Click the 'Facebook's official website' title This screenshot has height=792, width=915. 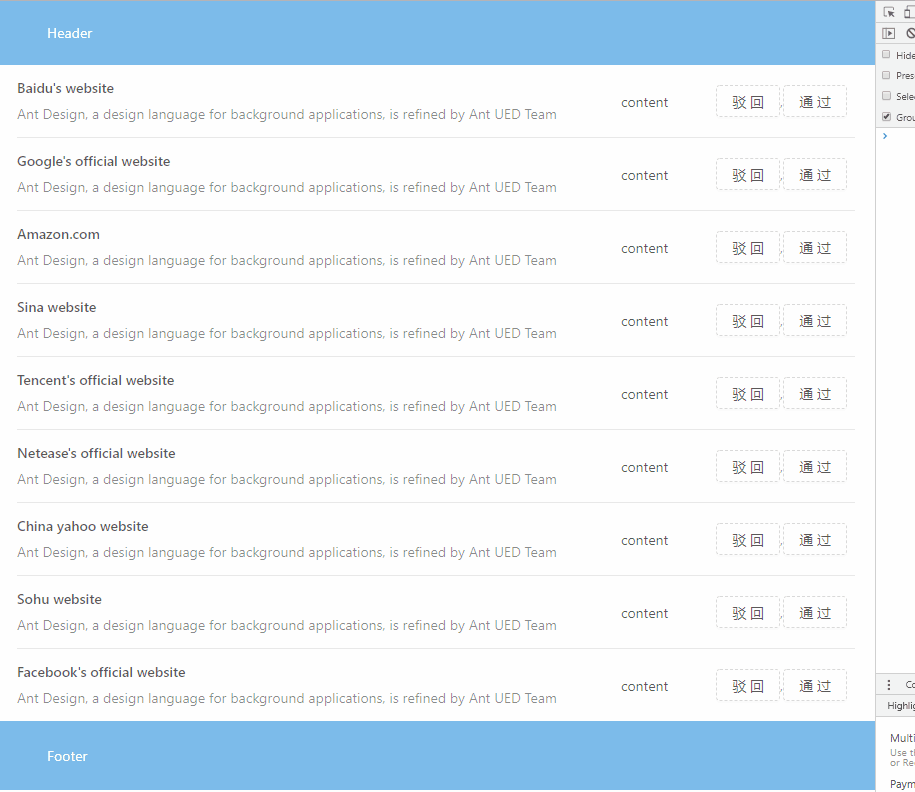tap(101, 672)
